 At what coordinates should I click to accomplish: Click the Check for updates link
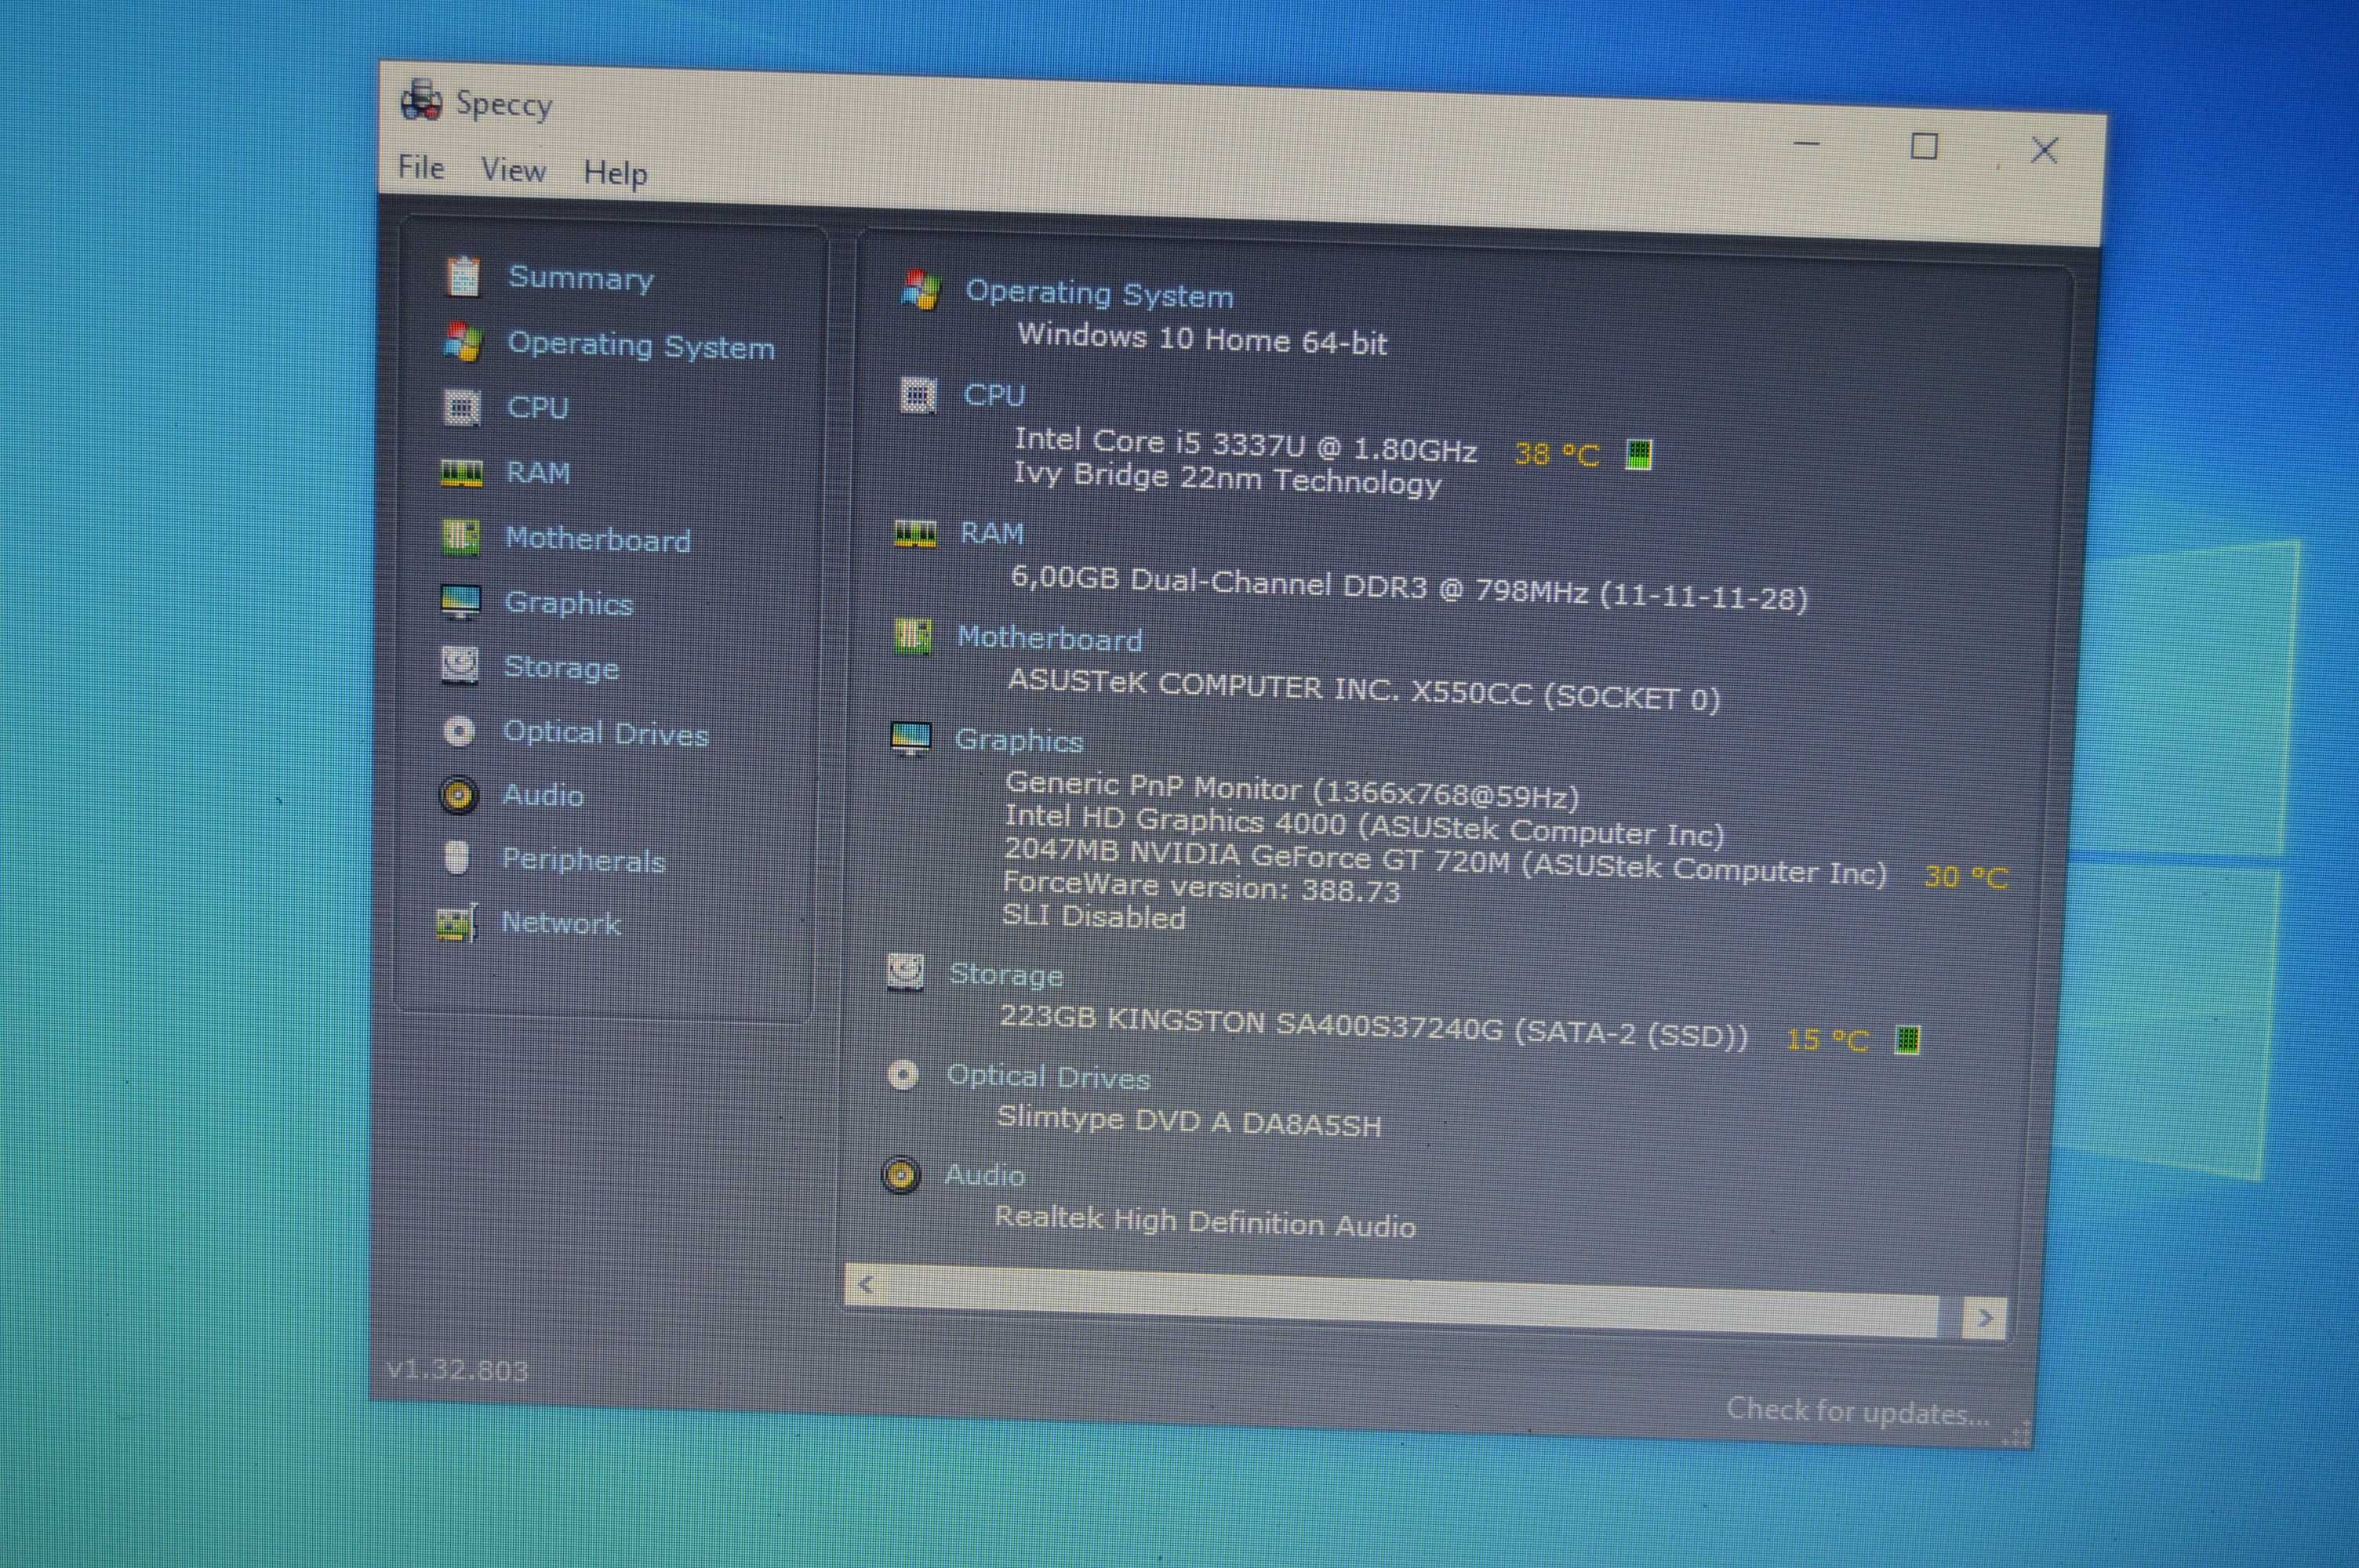(x=1858, y=1411)
